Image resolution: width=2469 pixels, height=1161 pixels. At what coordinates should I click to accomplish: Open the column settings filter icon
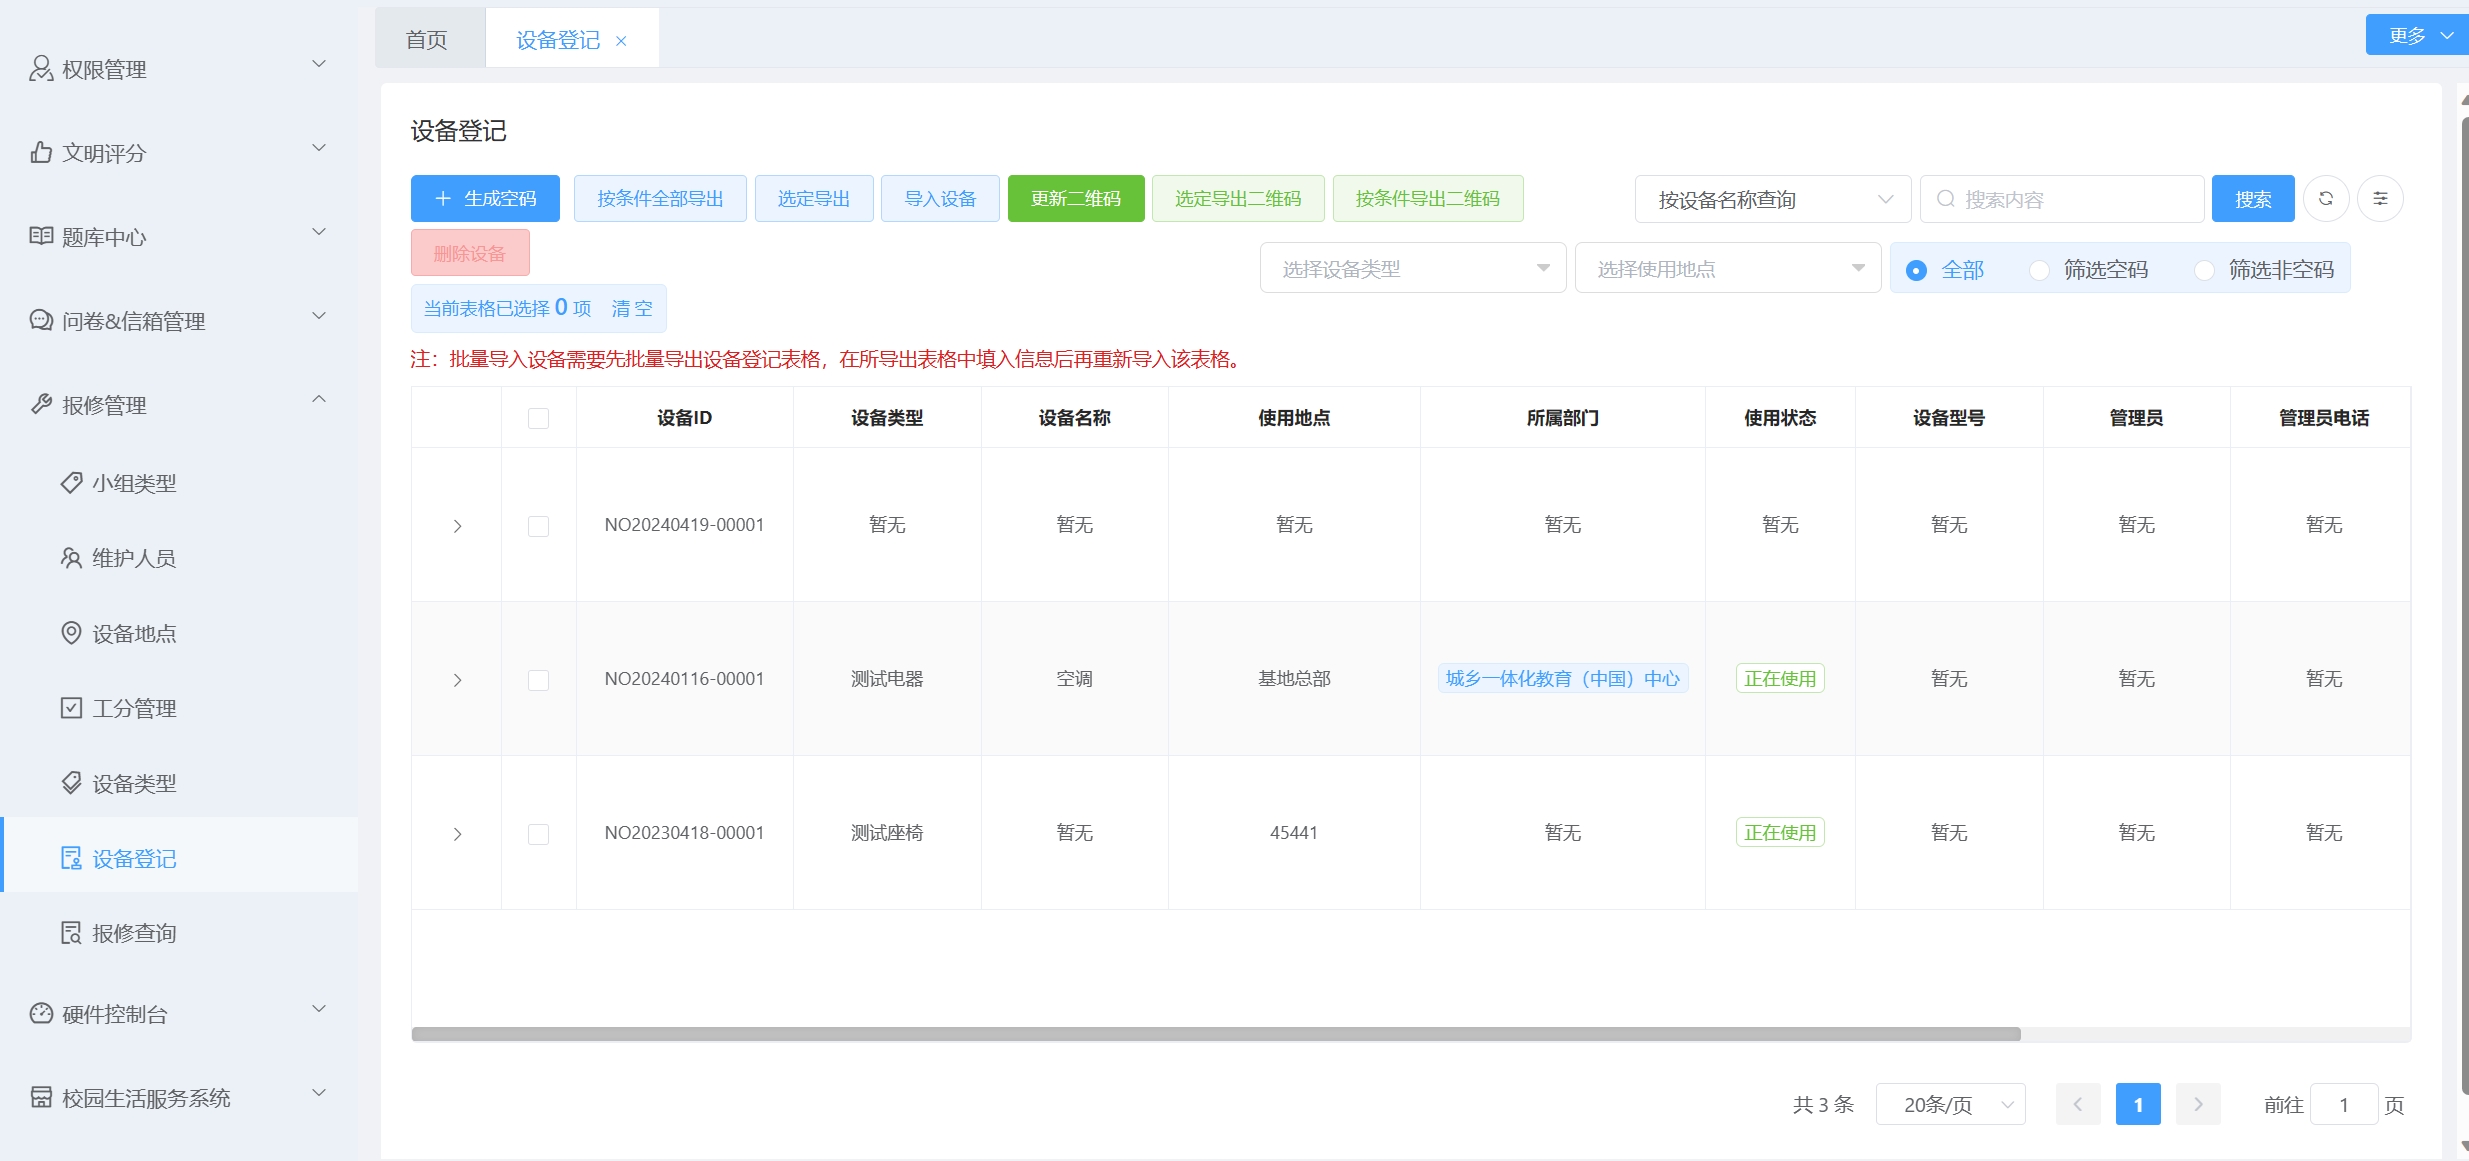click(x=2380, y=199)
